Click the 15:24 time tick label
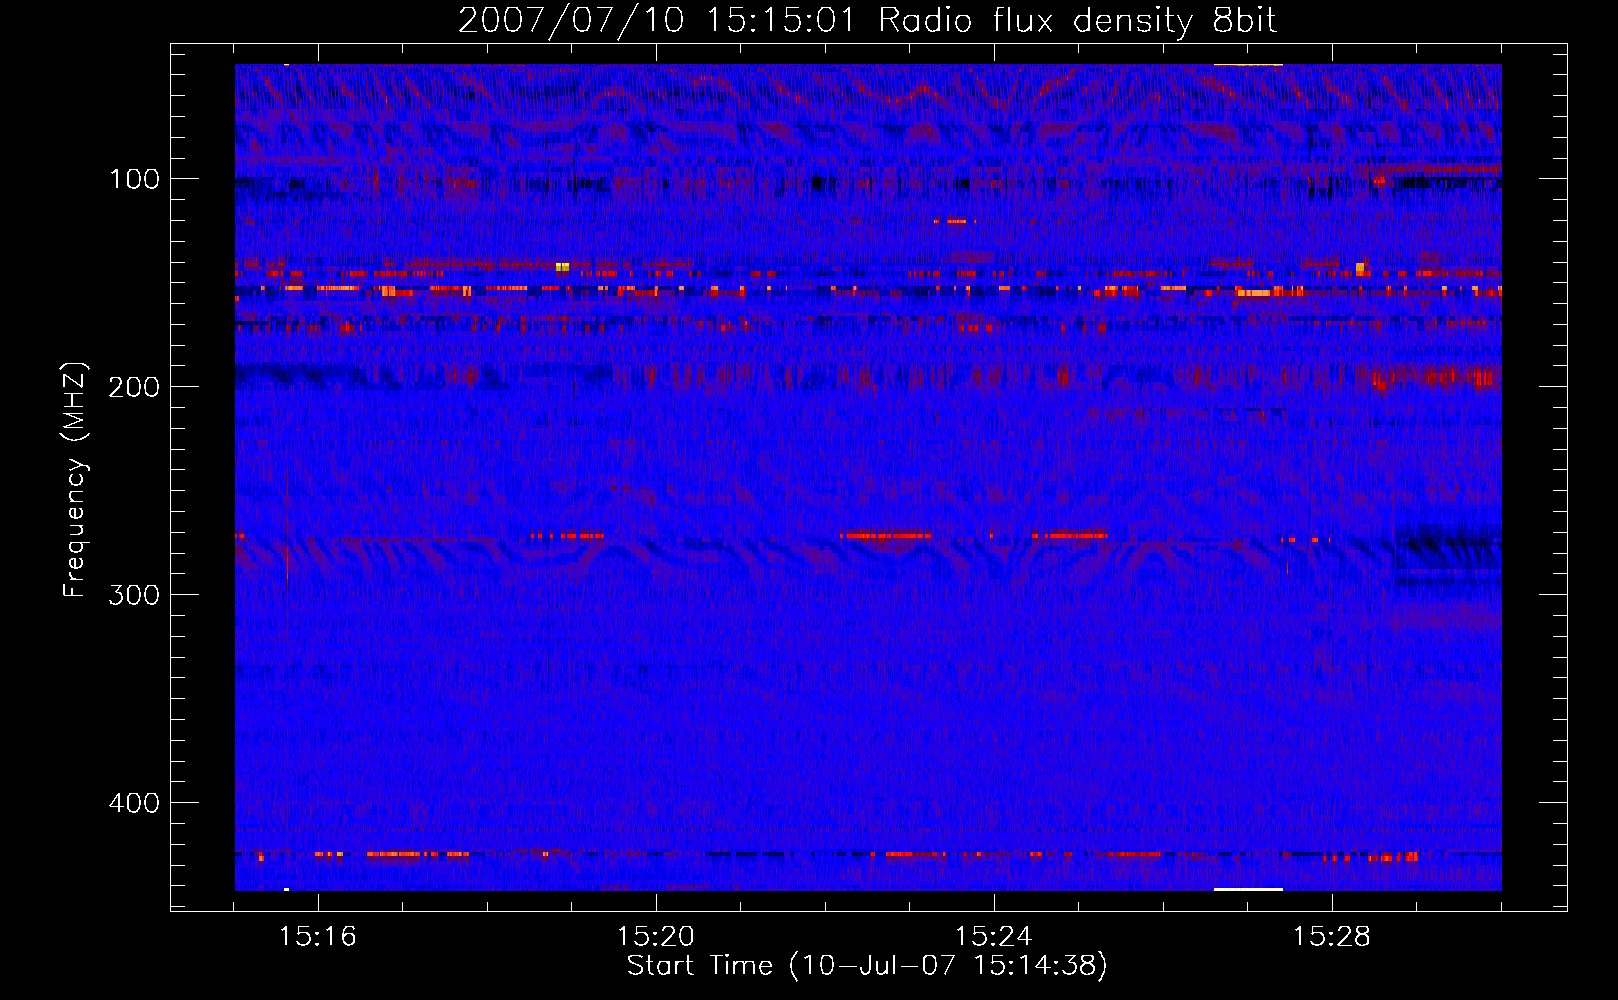1618x1000 pixels. point(994,937)
